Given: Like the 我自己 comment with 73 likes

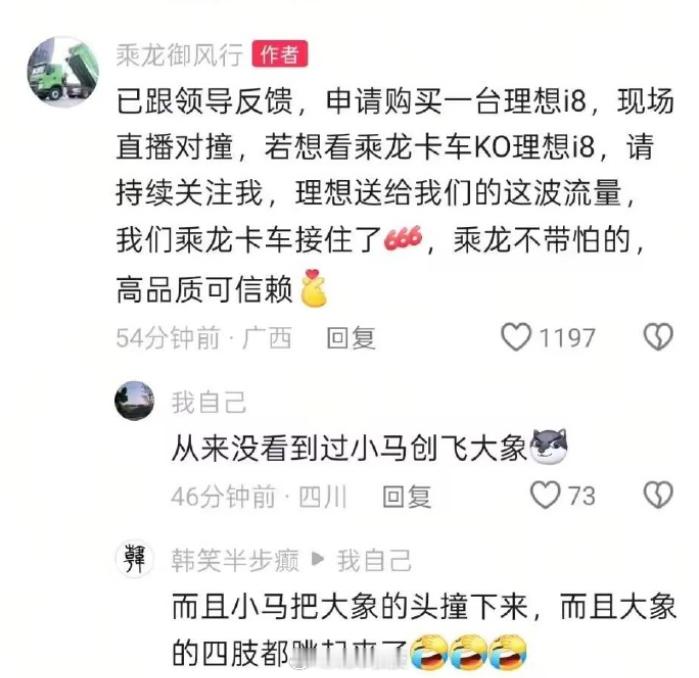Looking at the screenshot, I should point(545,495).
